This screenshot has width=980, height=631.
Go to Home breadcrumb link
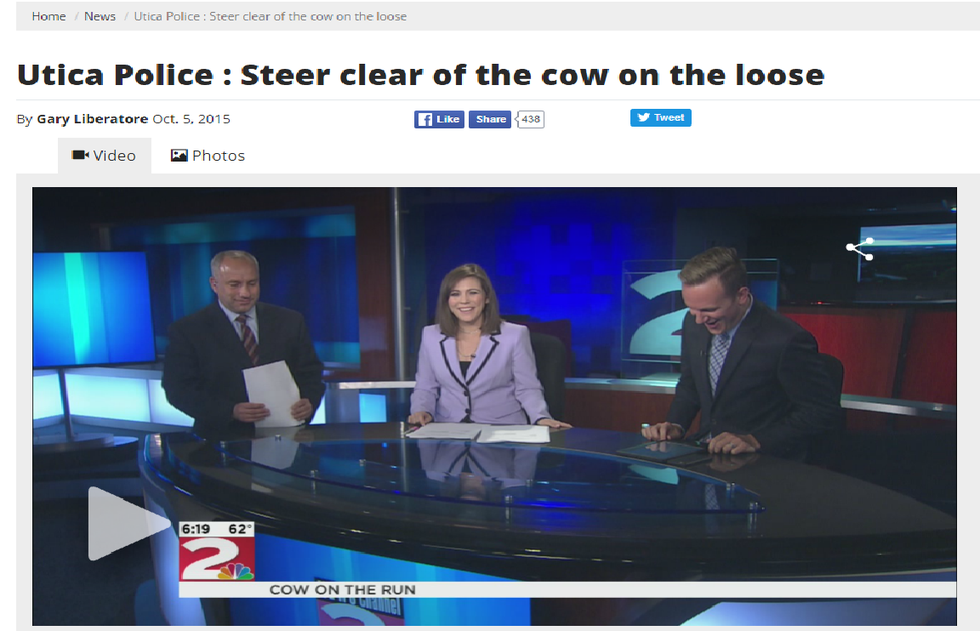(49, 16)
